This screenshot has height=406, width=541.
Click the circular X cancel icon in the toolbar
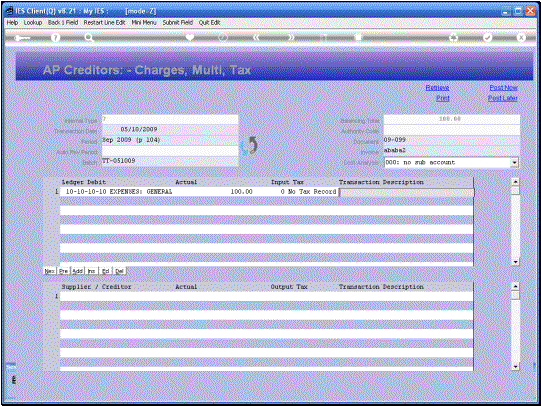pyautogui.click(x=521, y=38)
